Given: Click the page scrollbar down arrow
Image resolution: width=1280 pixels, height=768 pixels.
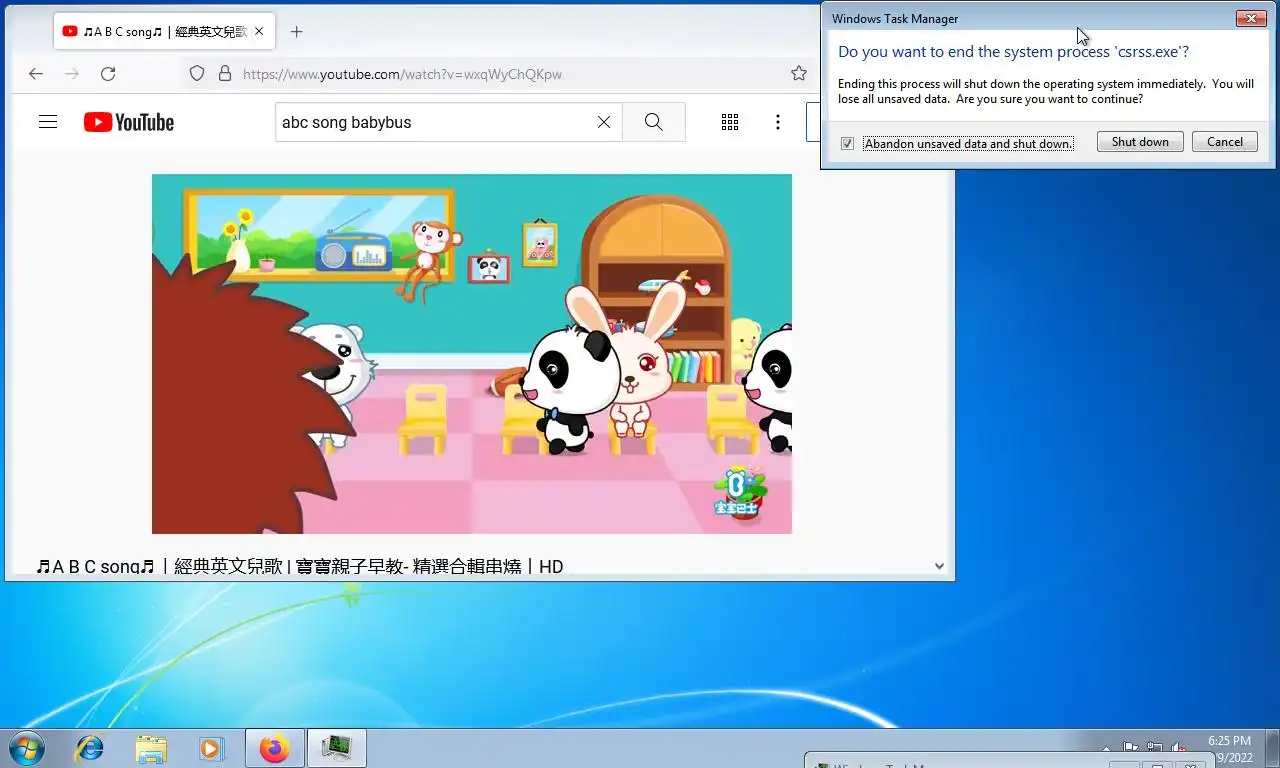Looking at the screenshot, I should (x=939, y=566).
